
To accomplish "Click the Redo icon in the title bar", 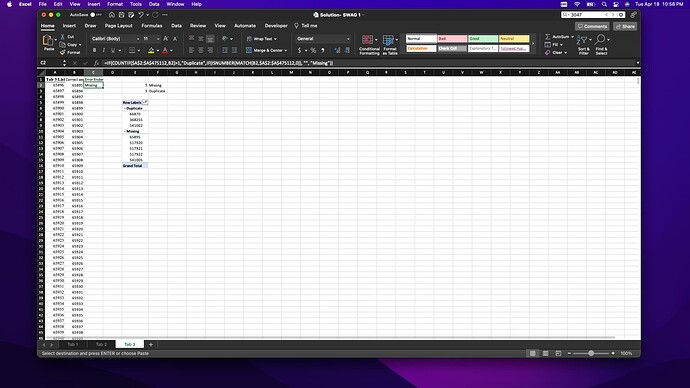I will (155, 15).
